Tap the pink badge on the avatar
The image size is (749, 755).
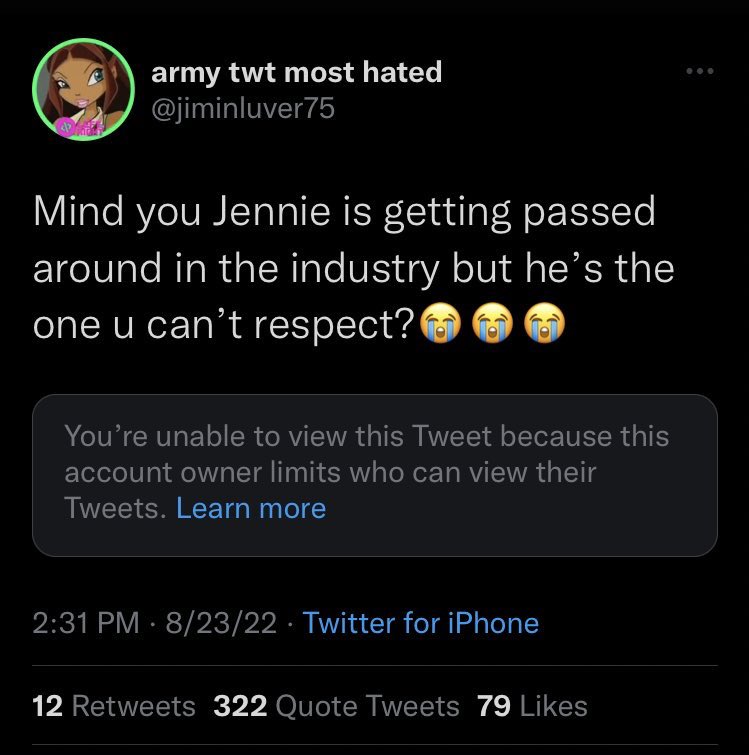67,127
